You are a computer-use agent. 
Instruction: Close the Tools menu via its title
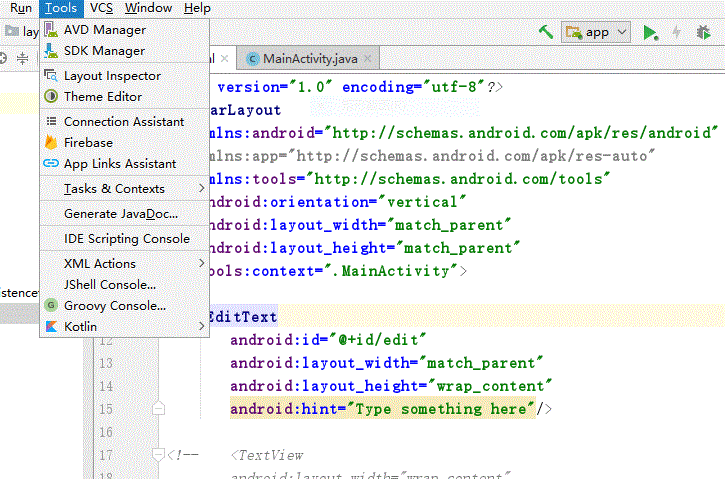pos(61,8)
